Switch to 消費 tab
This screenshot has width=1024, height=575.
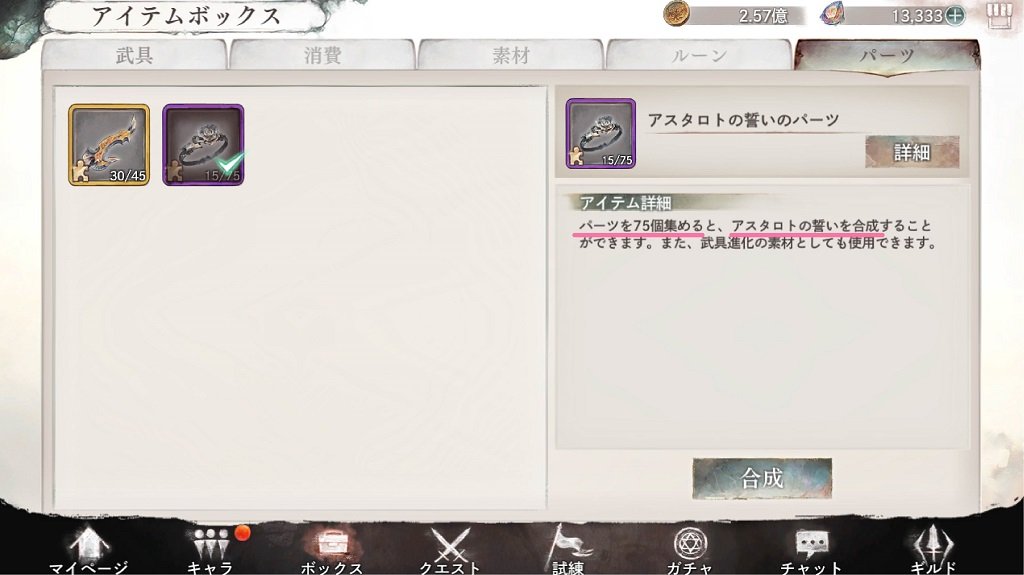tap(322, 55)
